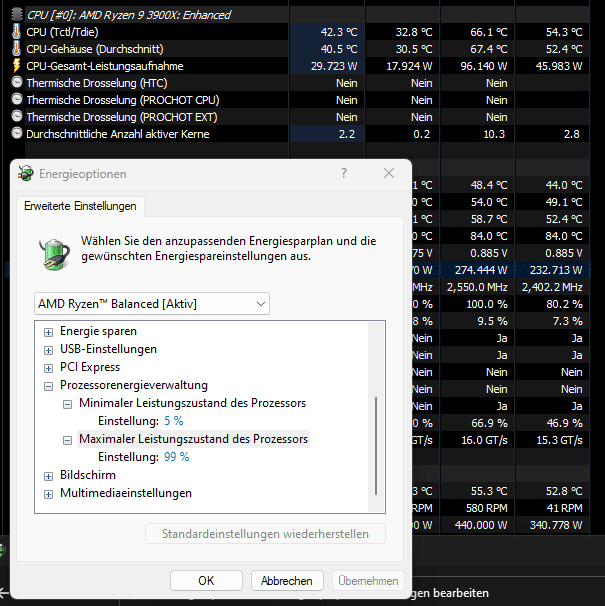This screenshot has width=605, height=606.
Task: Click thermometer icon next to CPU-Gehäuse (Durchschnitt)
Action: coord(17,49)
